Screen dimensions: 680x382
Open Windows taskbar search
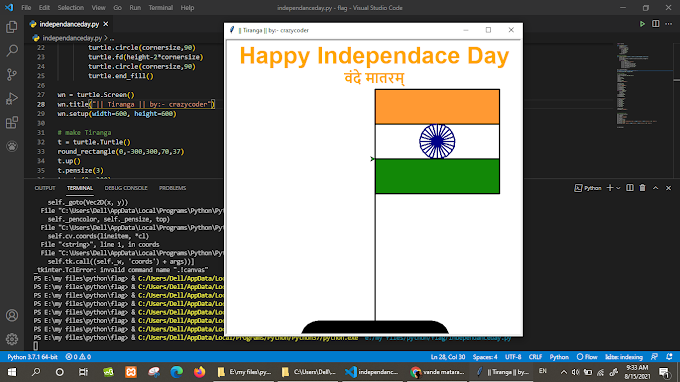point(36,372)
